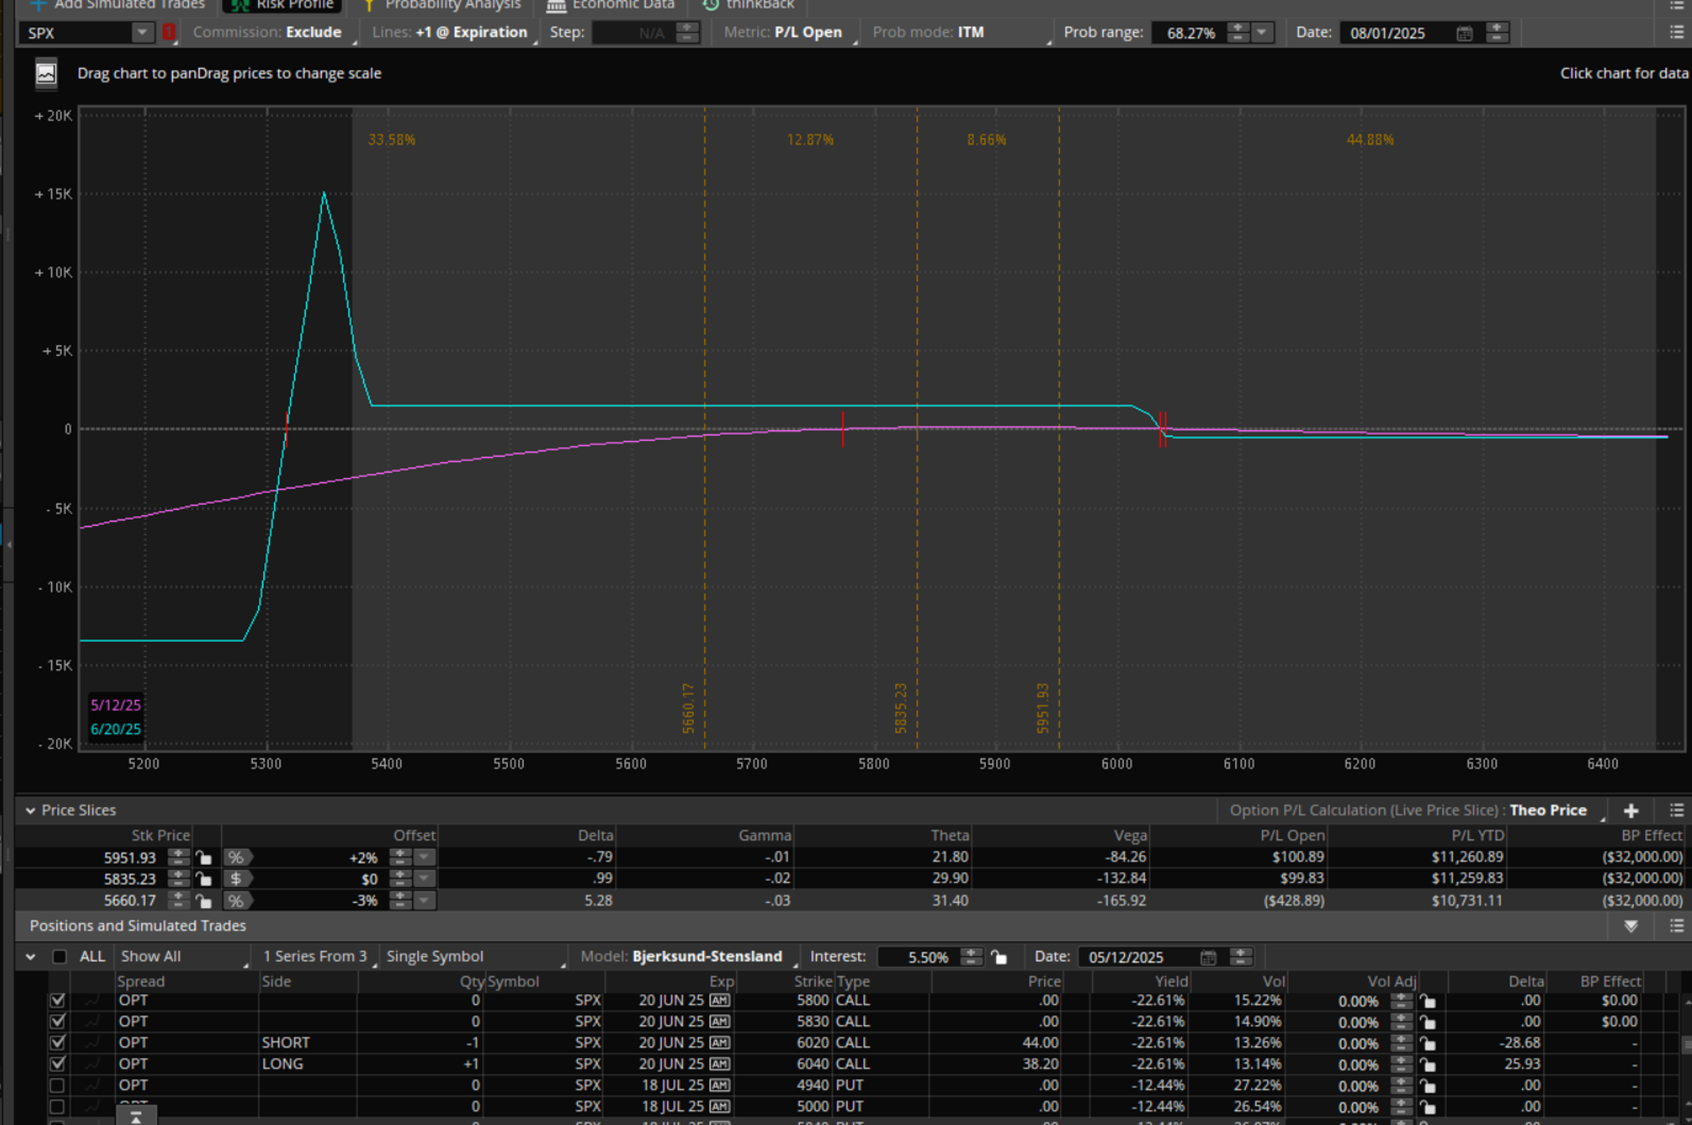Open calendar icon next to 05/12/2025 date
The width and height of the screenshot is (1692, 1125).
[x=1208, y=957]
